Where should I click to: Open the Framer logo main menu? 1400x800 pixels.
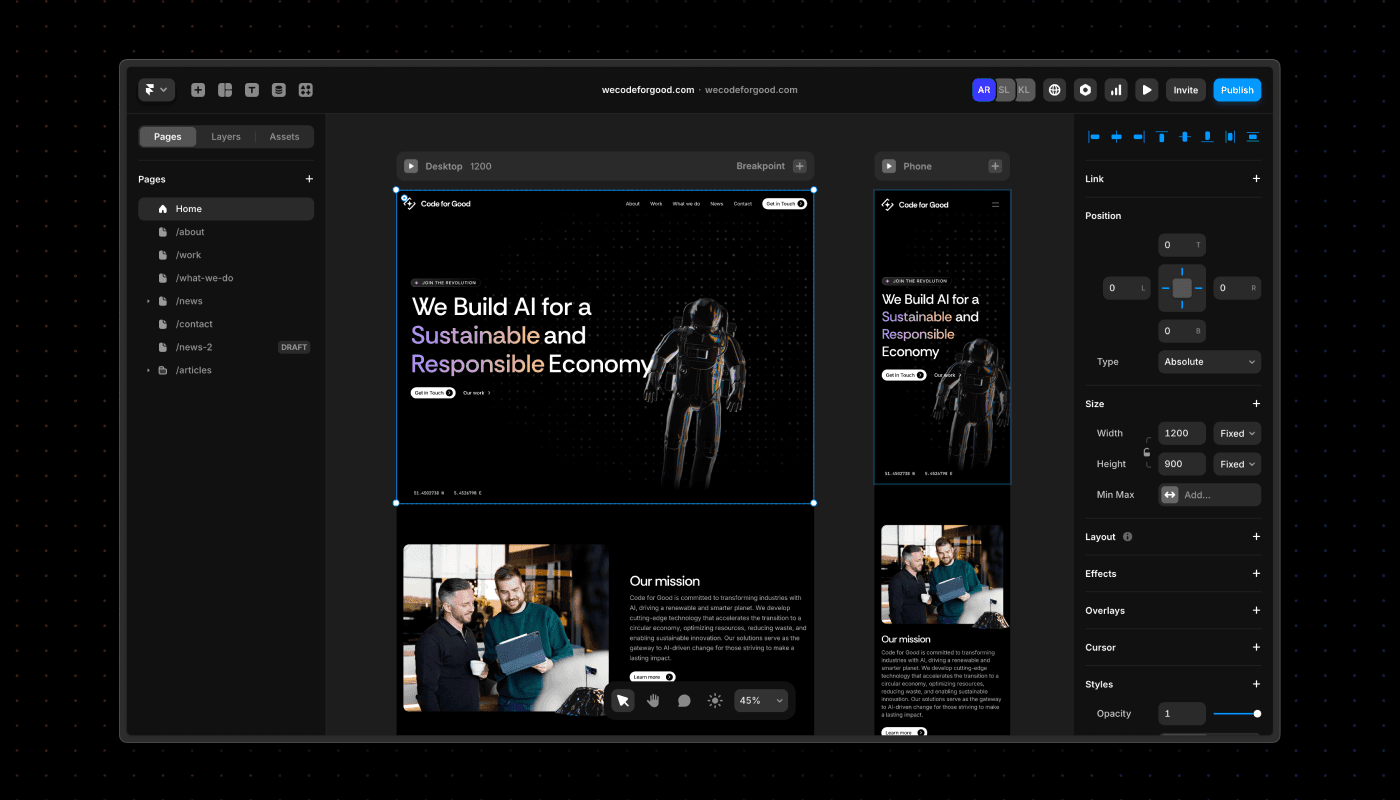tap(157, 90)
